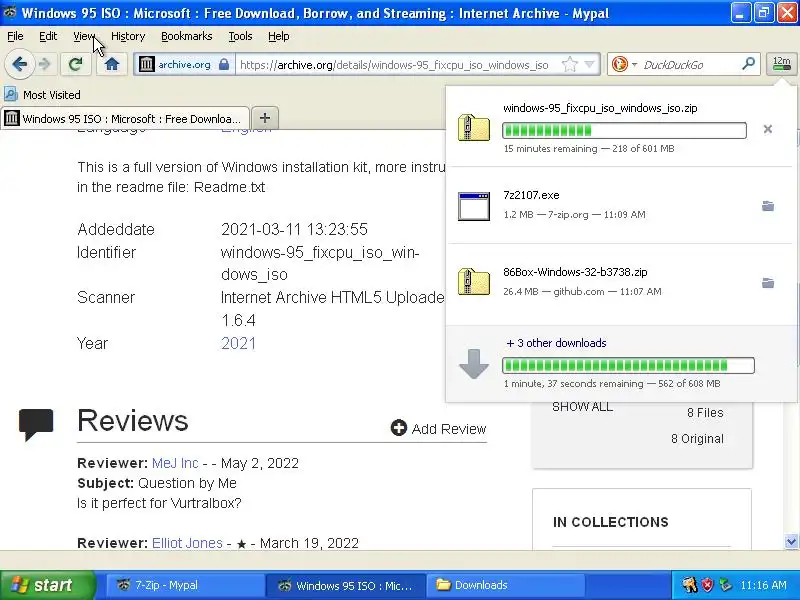
Task: Click the magnifier search icon
Action: pyautogui.click(x=748, y=64)
